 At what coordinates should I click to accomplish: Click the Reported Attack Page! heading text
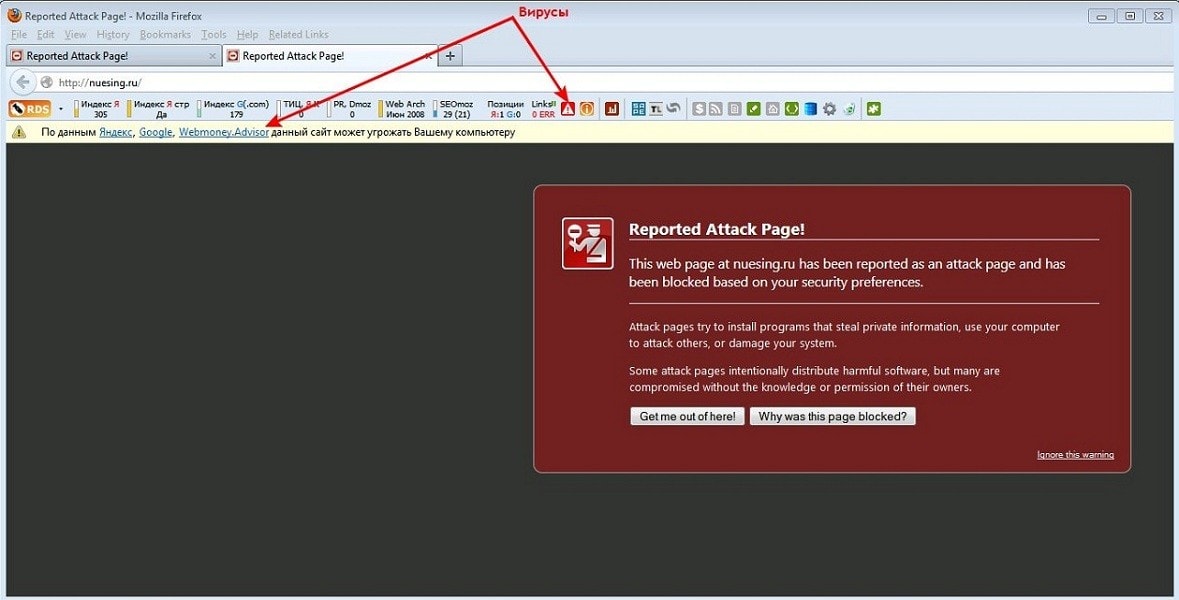click(717, 229)
